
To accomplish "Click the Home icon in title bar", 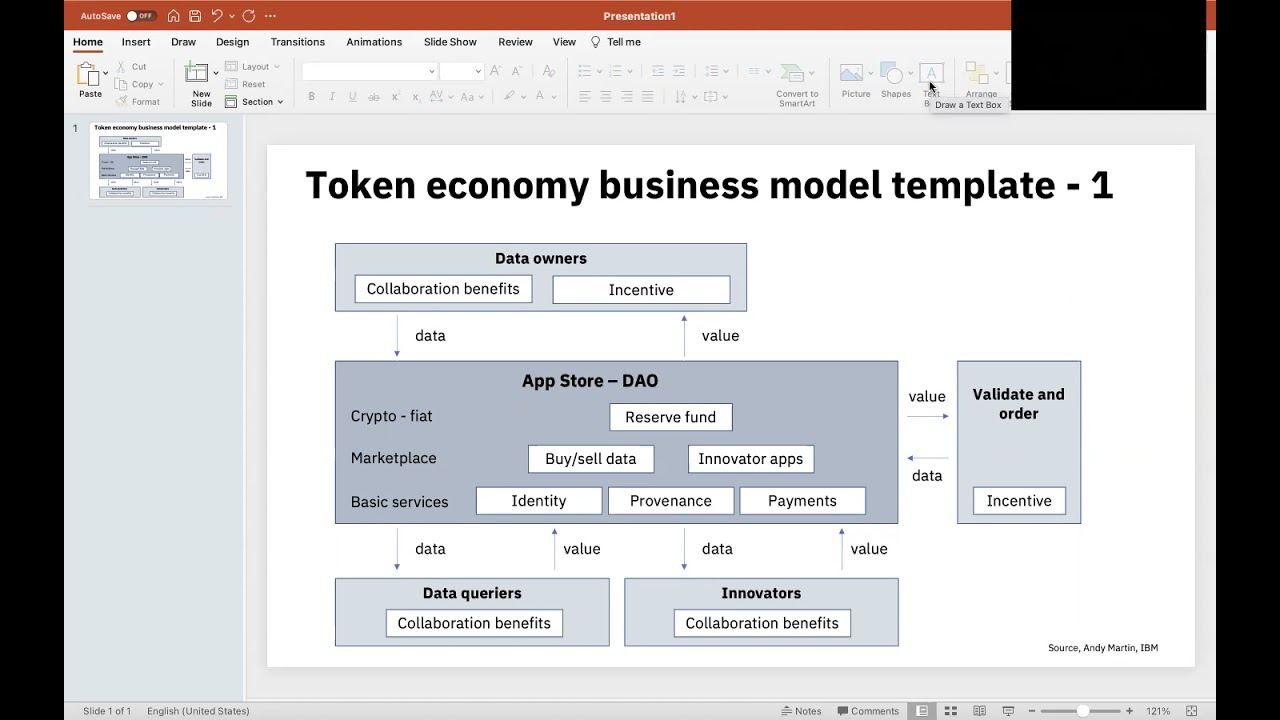I will (x=174, y=16).
